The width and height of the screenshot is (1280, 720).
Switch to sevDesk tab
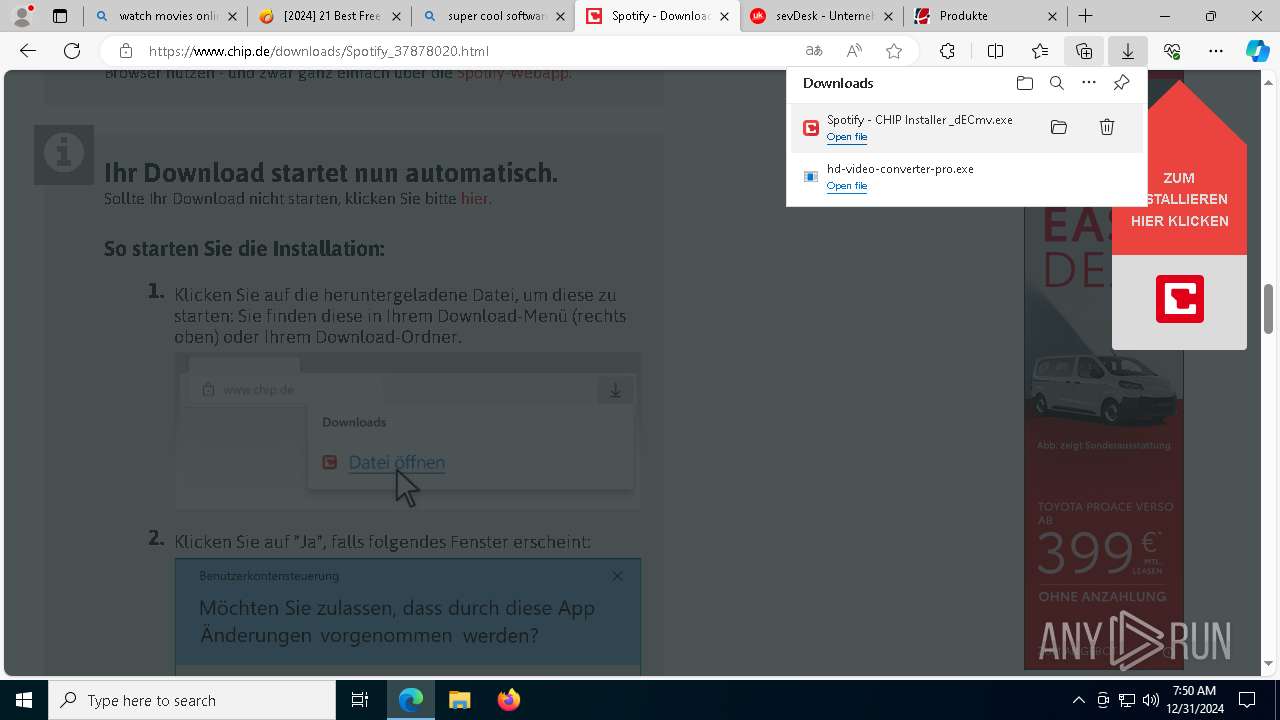tap(822, 16)
